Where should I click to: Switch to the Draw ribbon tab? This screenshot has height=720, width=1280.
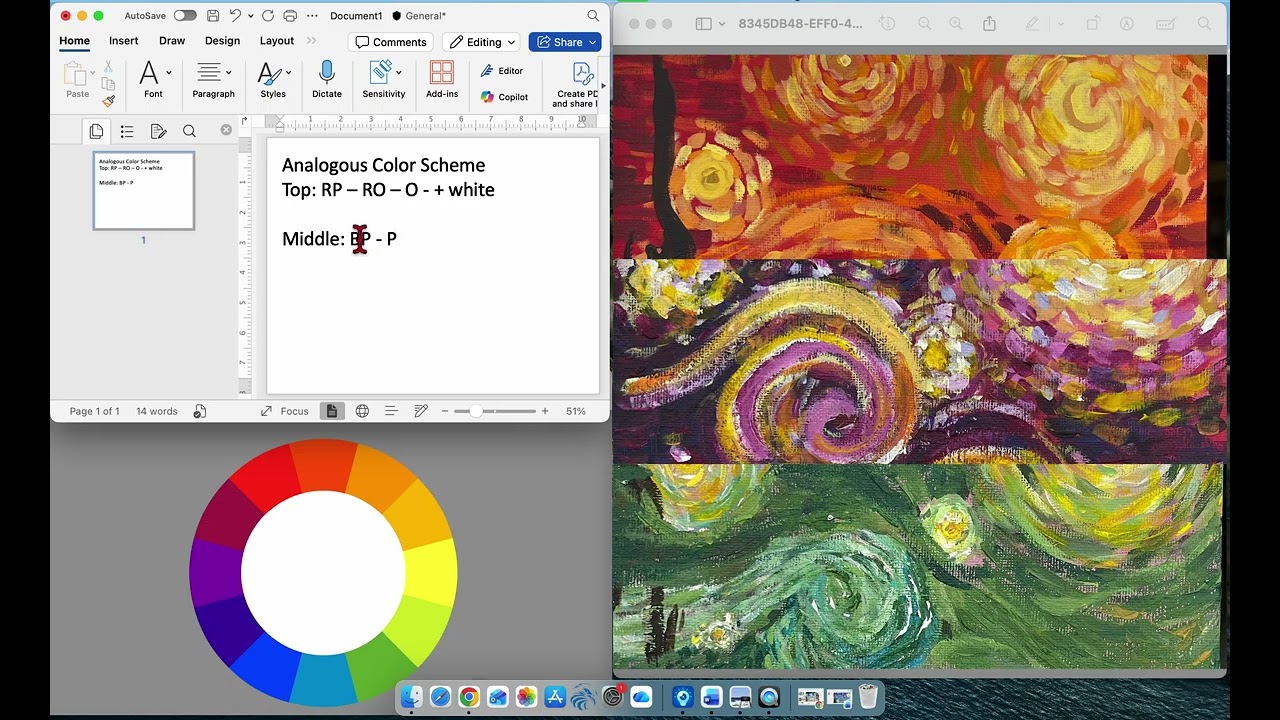point(172,41)
